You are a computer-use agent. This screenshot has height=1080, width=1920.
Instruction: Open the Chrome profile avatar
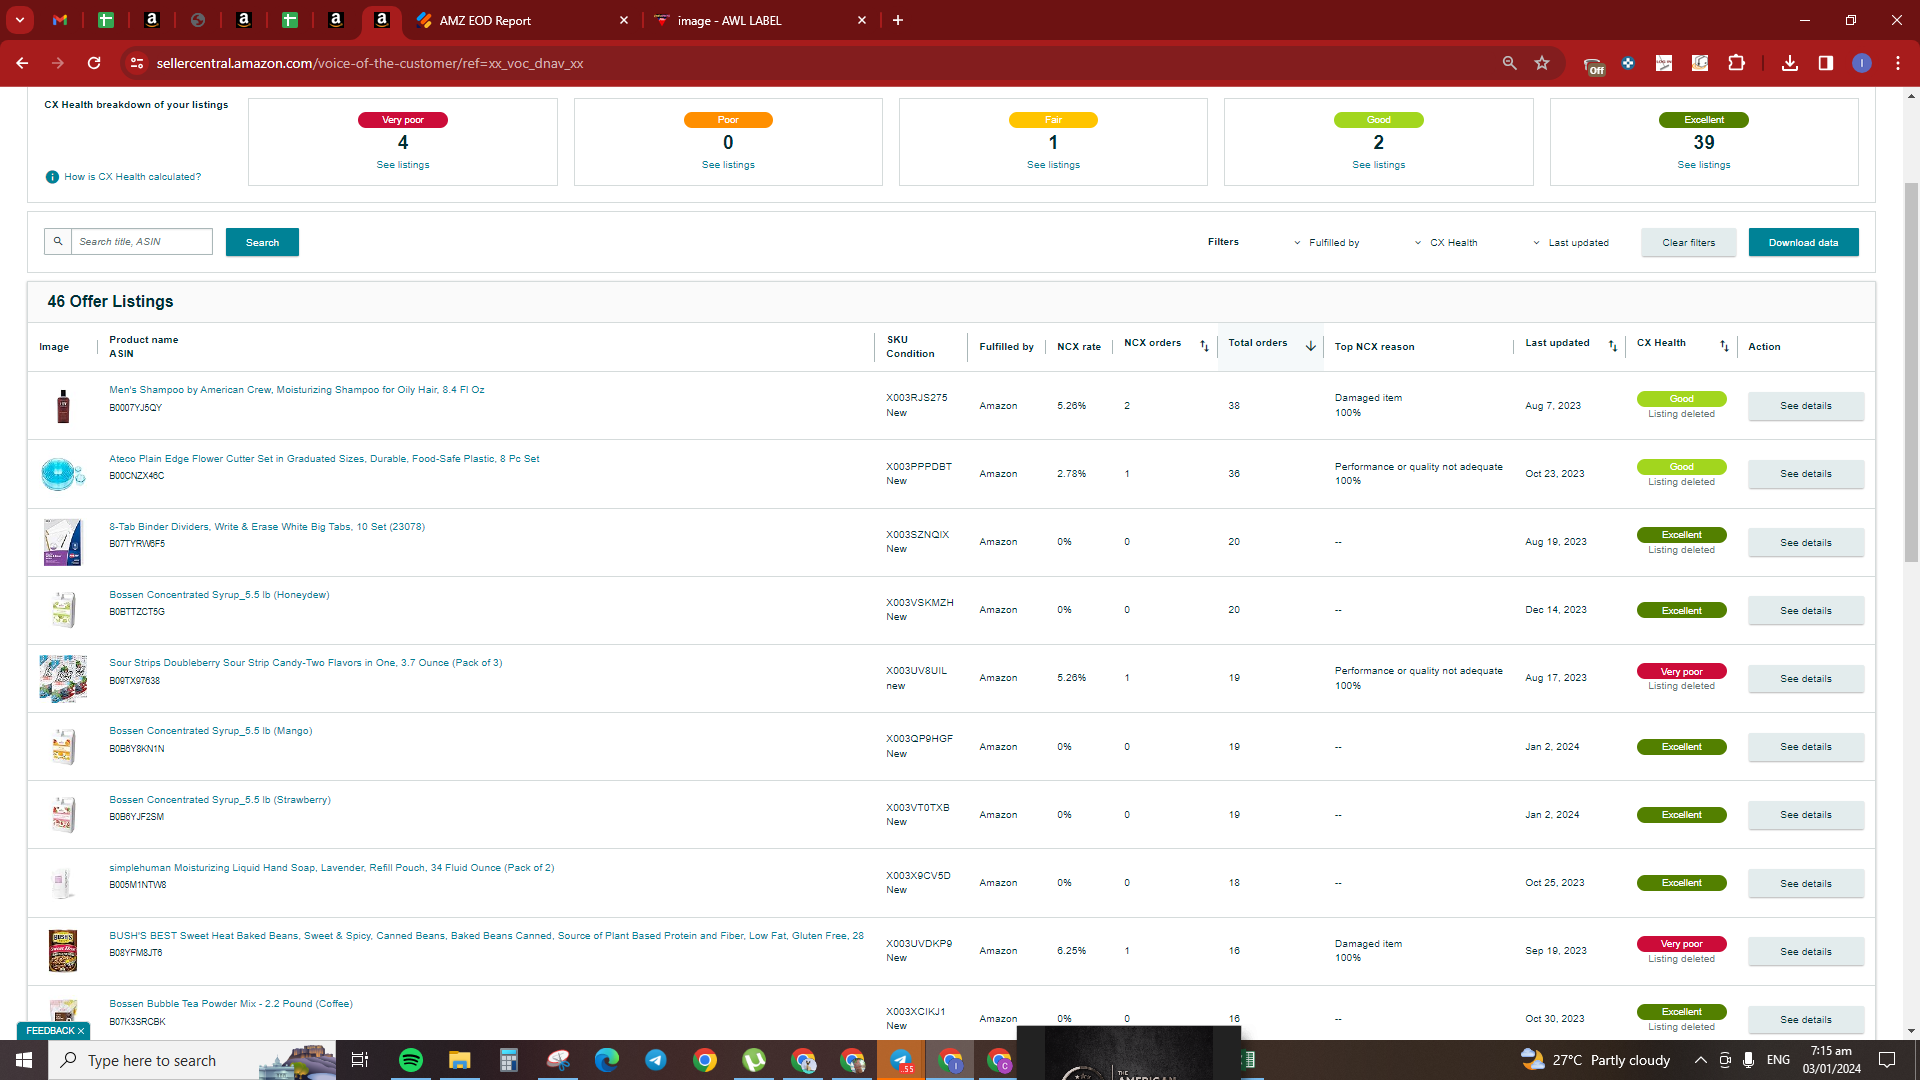1862,63
